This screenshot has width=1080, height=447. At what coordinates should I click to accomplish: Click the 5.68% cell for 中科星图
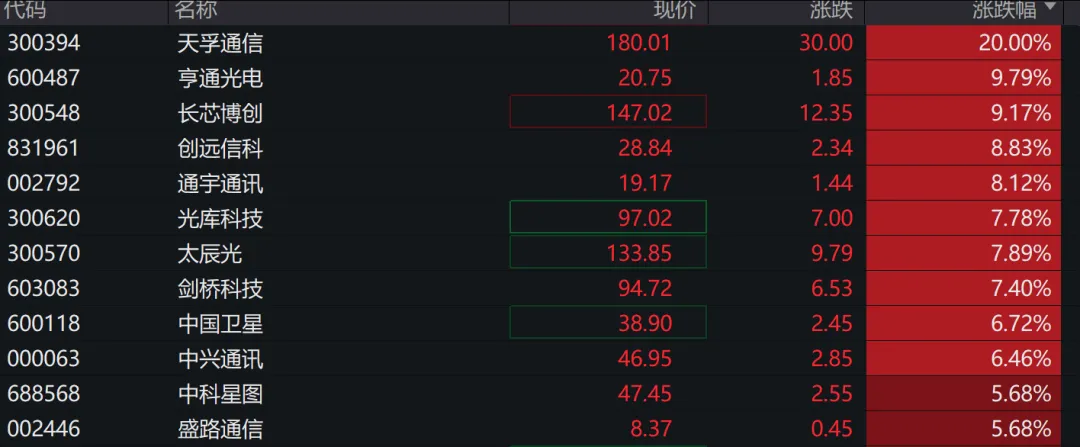coord(1016,393)
